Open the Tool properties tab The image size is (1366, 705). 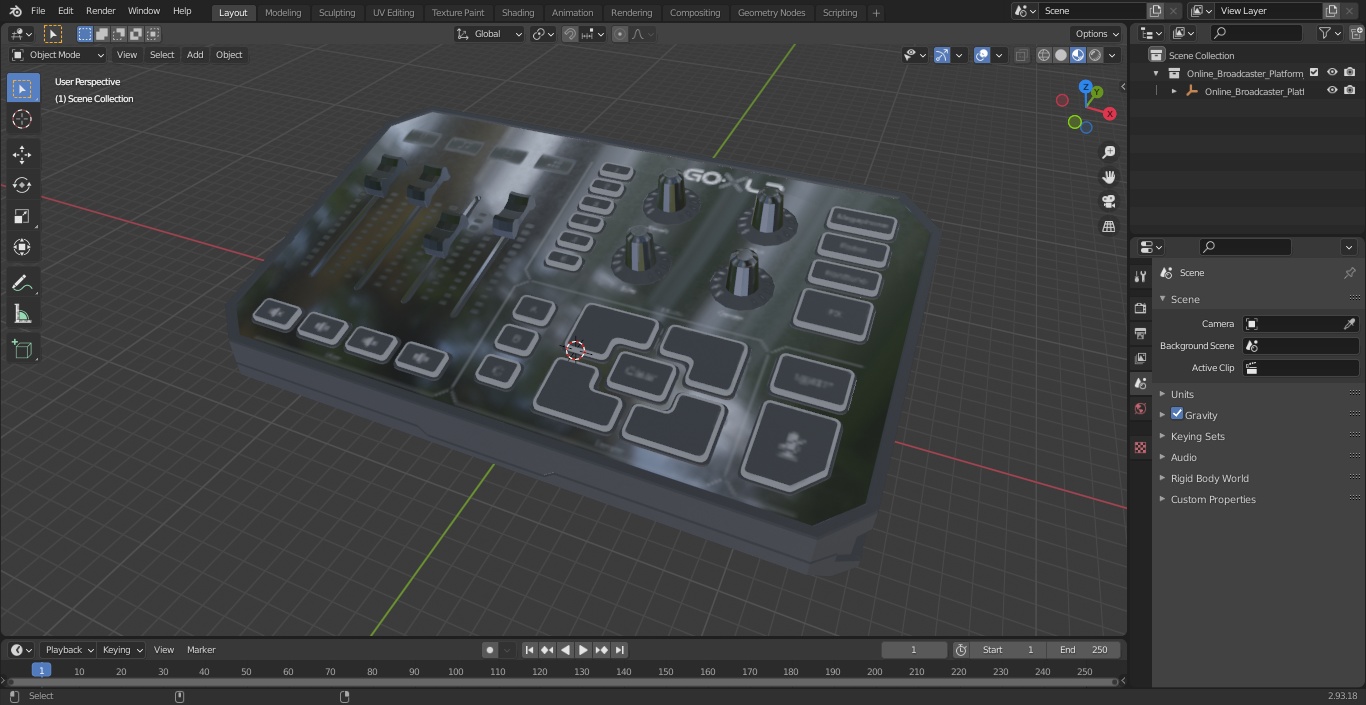coord(1140,276)
